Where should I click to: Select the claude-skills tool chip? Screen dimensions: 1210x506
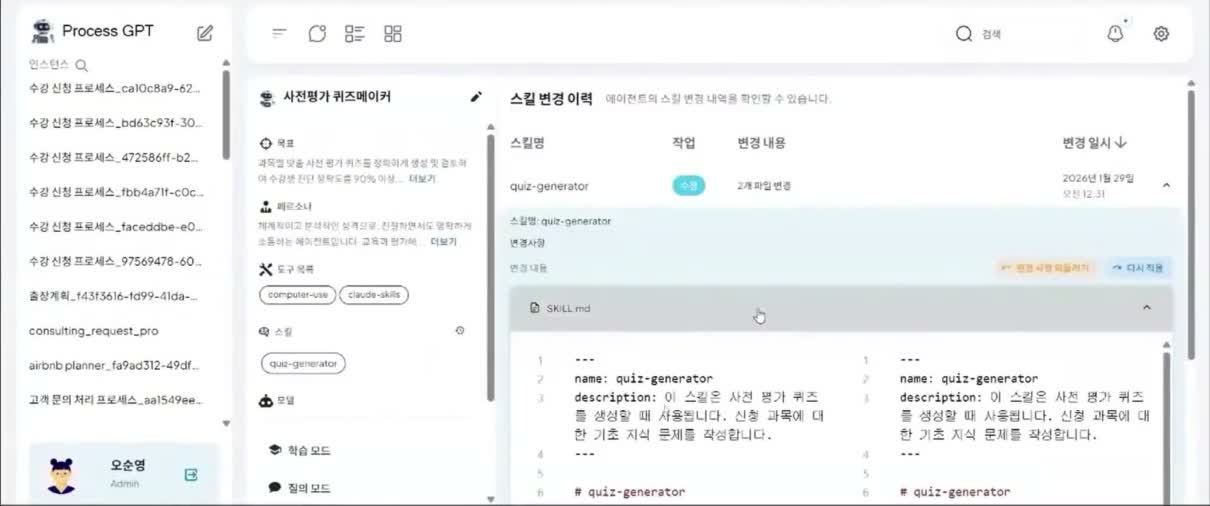point(374,295)
